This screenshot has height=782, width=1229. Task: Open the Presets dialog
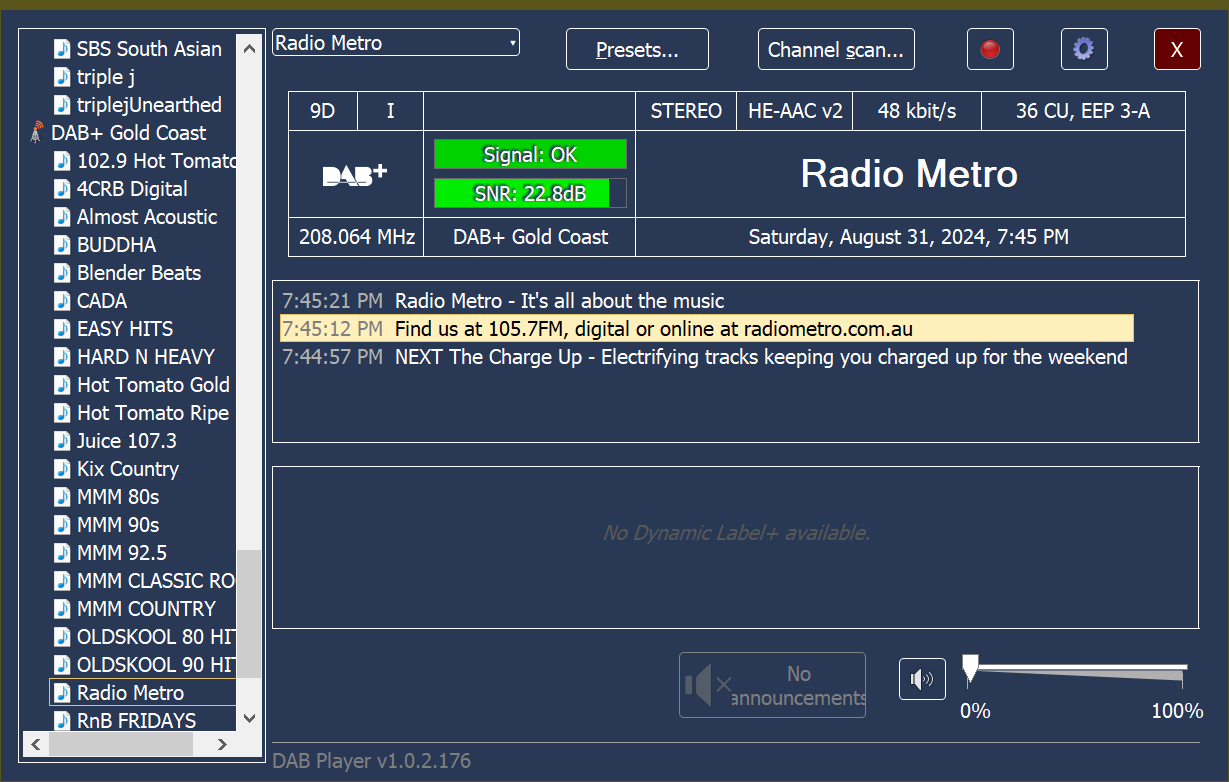637,49
